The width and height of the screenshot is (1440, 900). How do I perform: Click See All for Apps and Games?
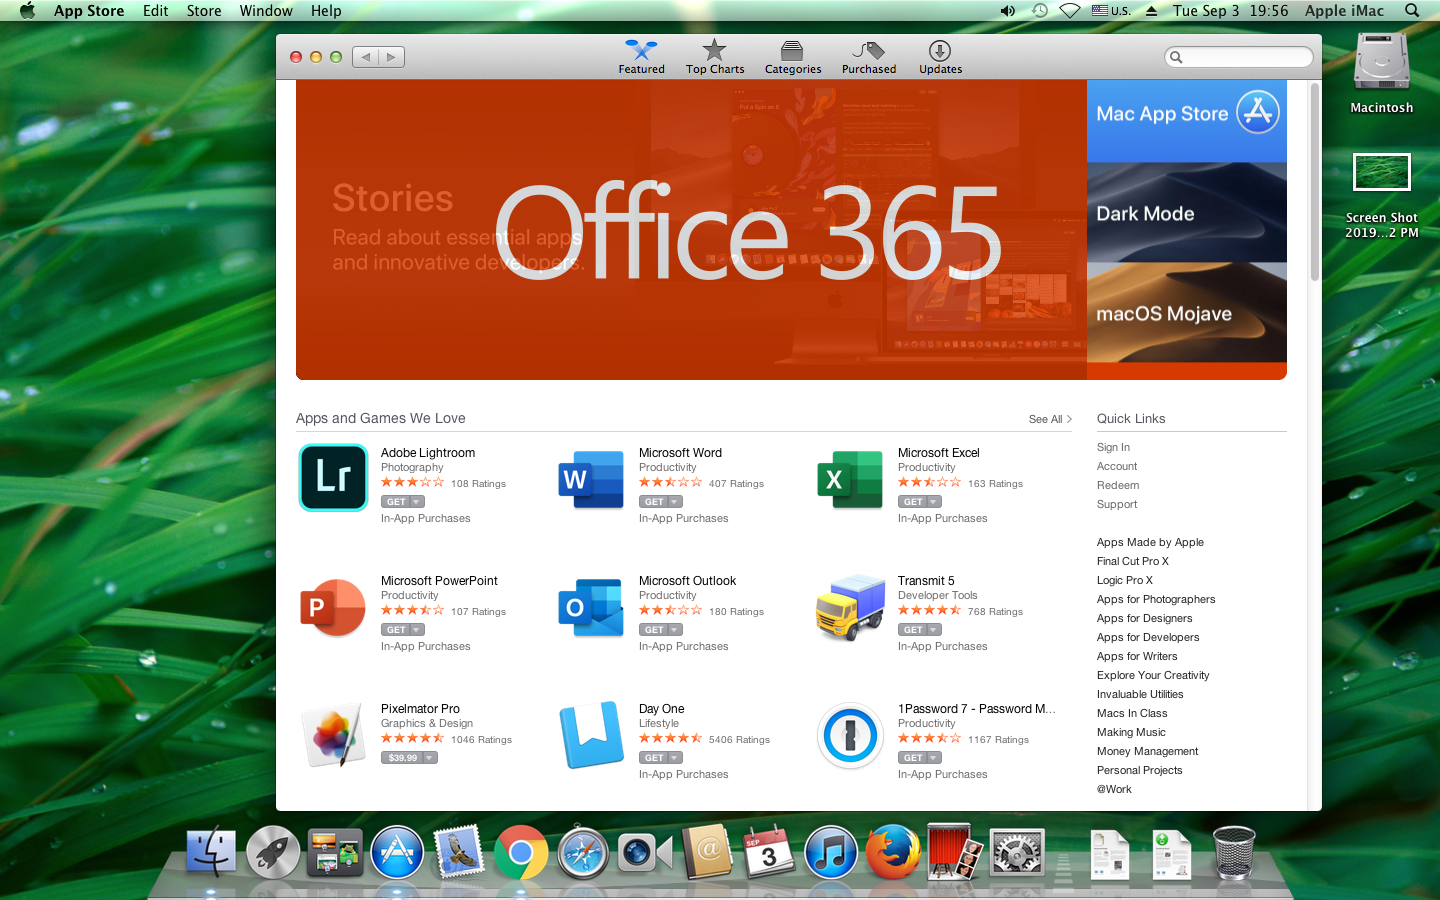click(1050, 419)
